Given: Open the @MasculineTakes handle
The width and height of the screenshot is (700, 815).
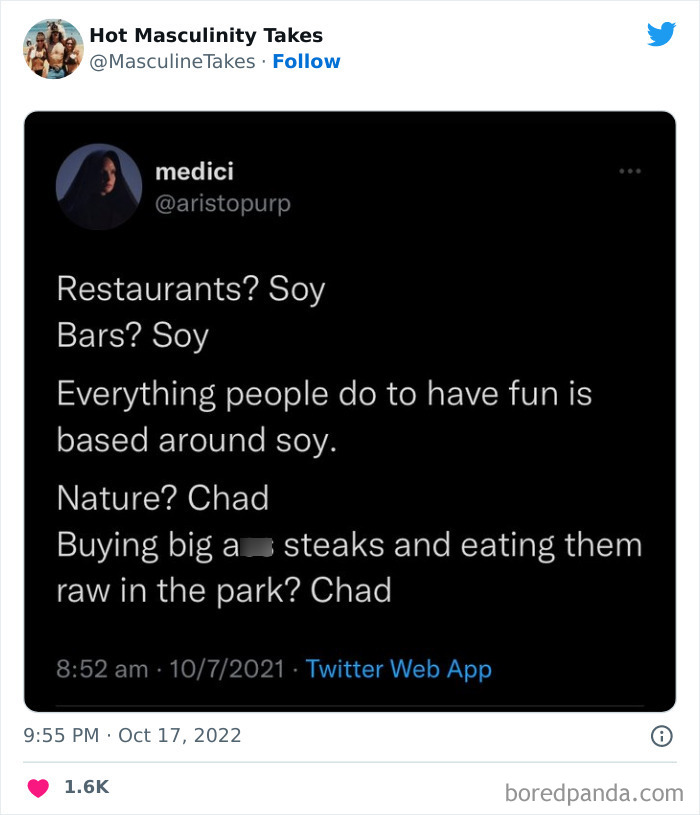Looking at the screenshot, I should (166, 61).
